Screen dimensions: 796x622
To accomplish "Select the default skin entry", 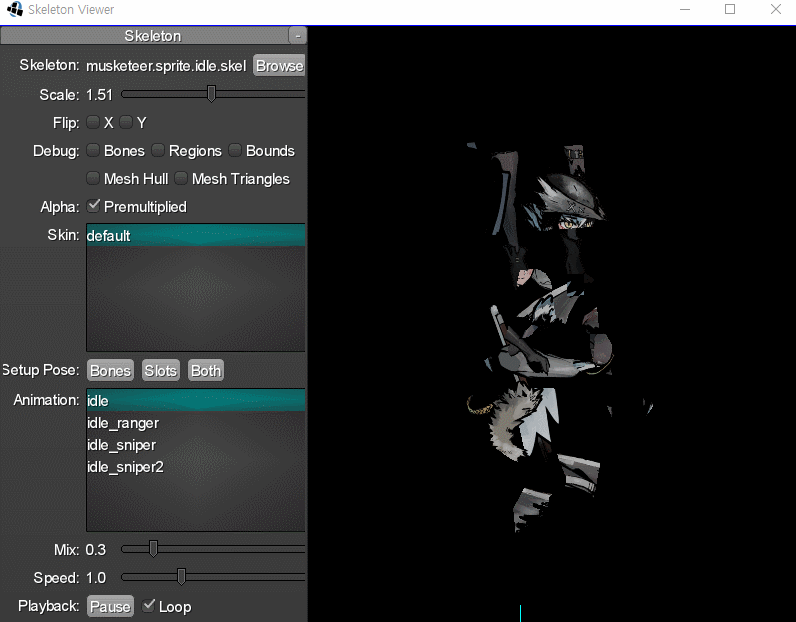I will (x=196, y=236).
